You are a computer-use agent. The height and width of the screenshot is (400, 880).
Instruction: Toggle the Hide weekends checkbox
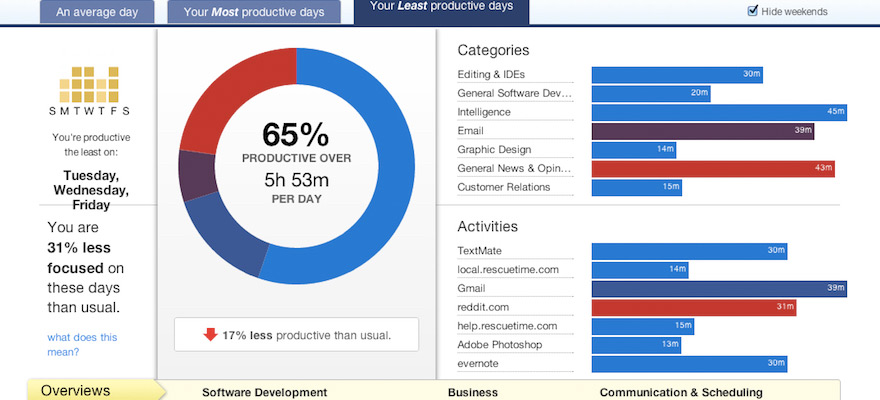point(753,11)
